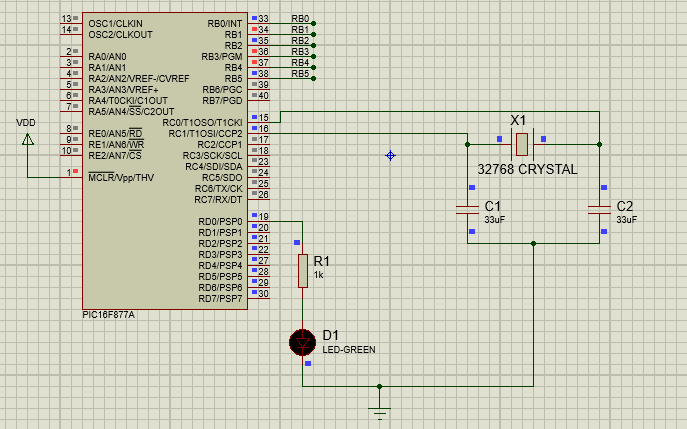687x429 pixels.
Task: Select the D1 green LED symbol
Action: [x=302, y=343]
